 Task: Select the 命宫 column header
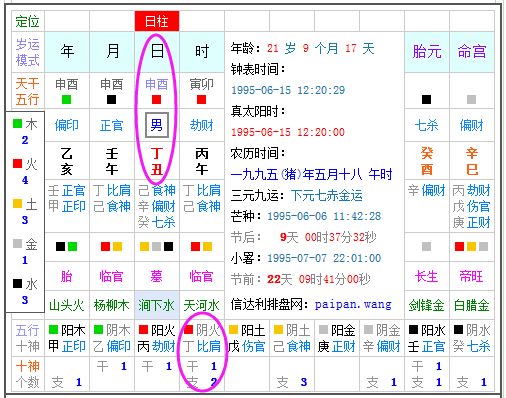coord(472,52)
